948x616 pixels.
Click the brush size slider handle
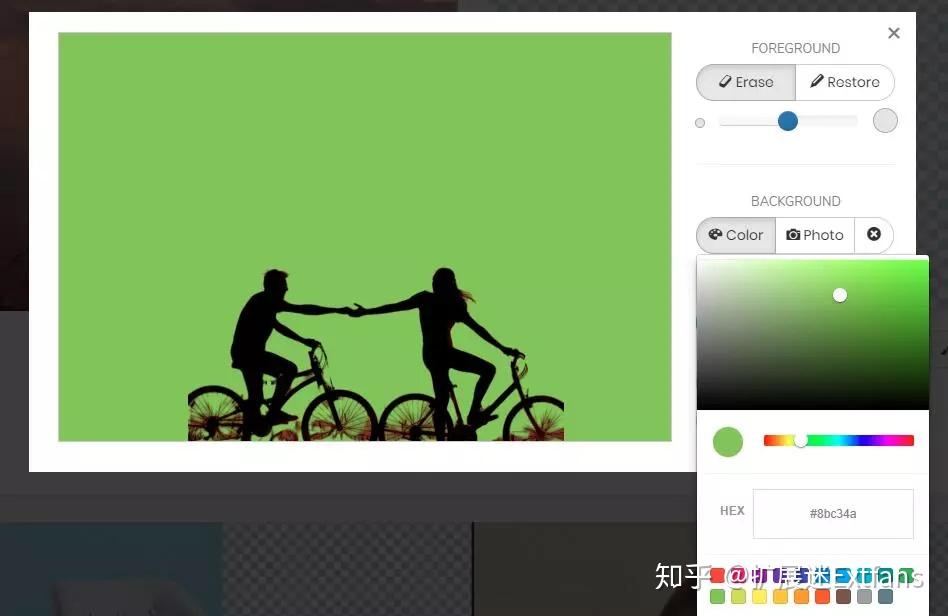coord(787,121)
